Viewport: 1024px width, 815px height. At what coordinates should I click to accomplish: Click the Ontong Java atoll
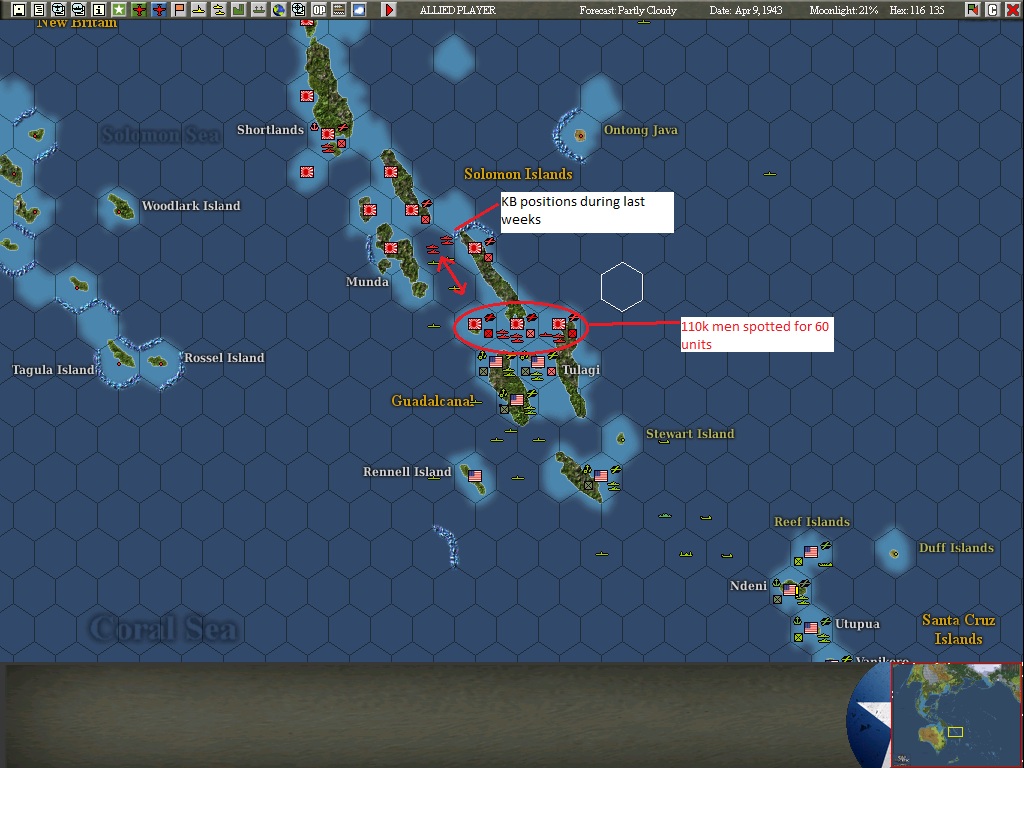pyautogui.click(x=580, y=136)
